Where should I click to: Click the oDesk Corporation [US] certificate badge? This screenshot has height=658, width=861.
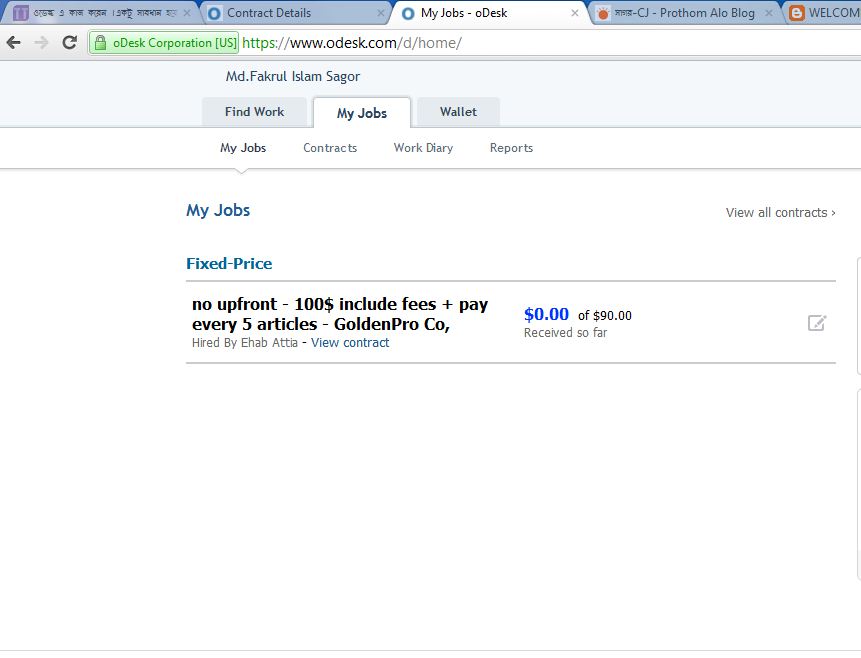[164, 43]
